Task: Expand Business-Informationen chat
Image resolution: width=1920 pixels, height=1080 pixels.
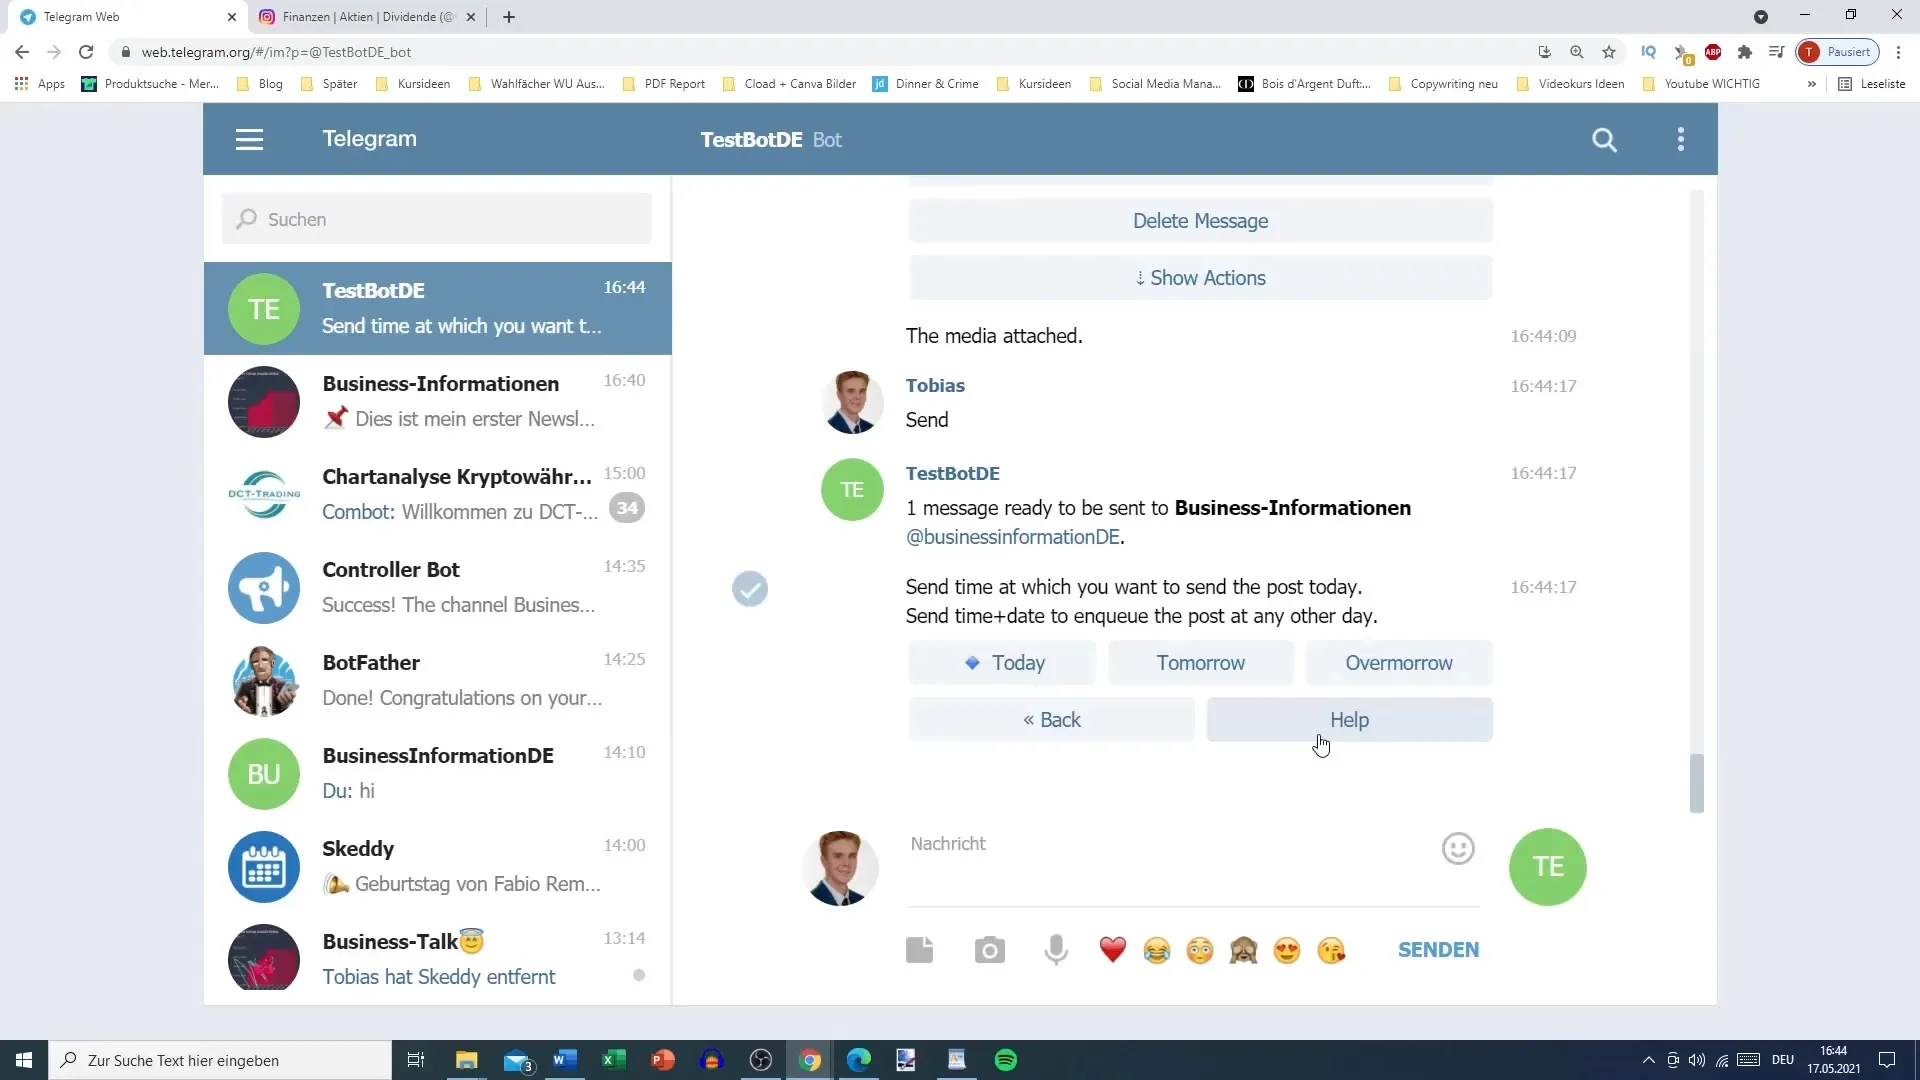Action: 440,401
